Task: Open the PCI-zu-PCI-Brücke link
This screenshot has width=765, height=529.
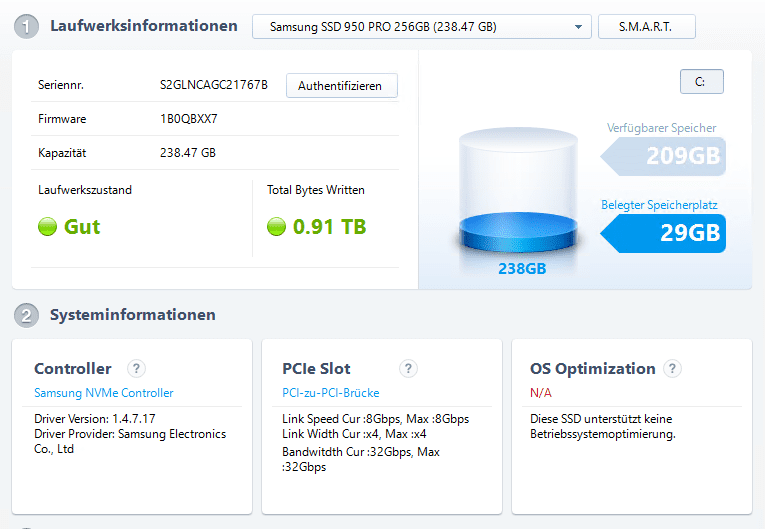Action: click(330, 393)
